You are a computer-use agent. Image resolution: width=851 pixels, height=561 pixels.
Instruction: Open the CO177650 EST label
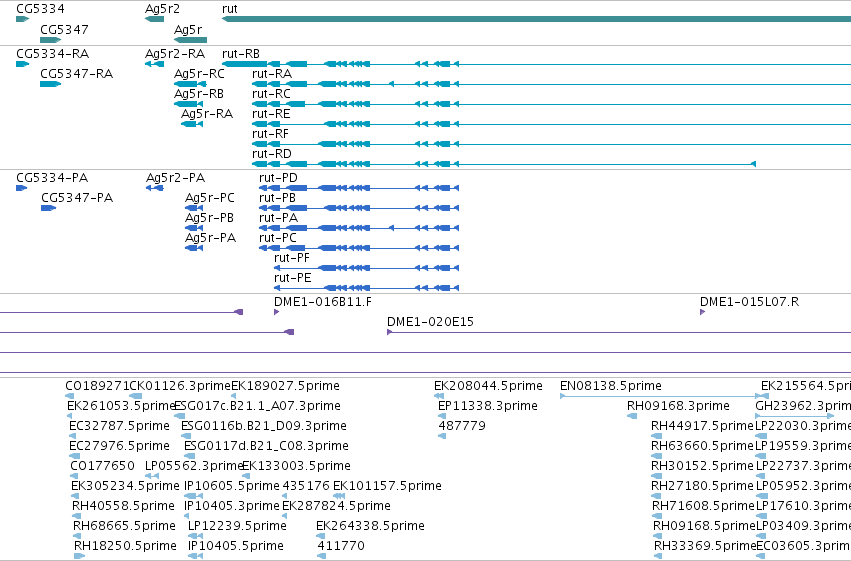(103, 467)
